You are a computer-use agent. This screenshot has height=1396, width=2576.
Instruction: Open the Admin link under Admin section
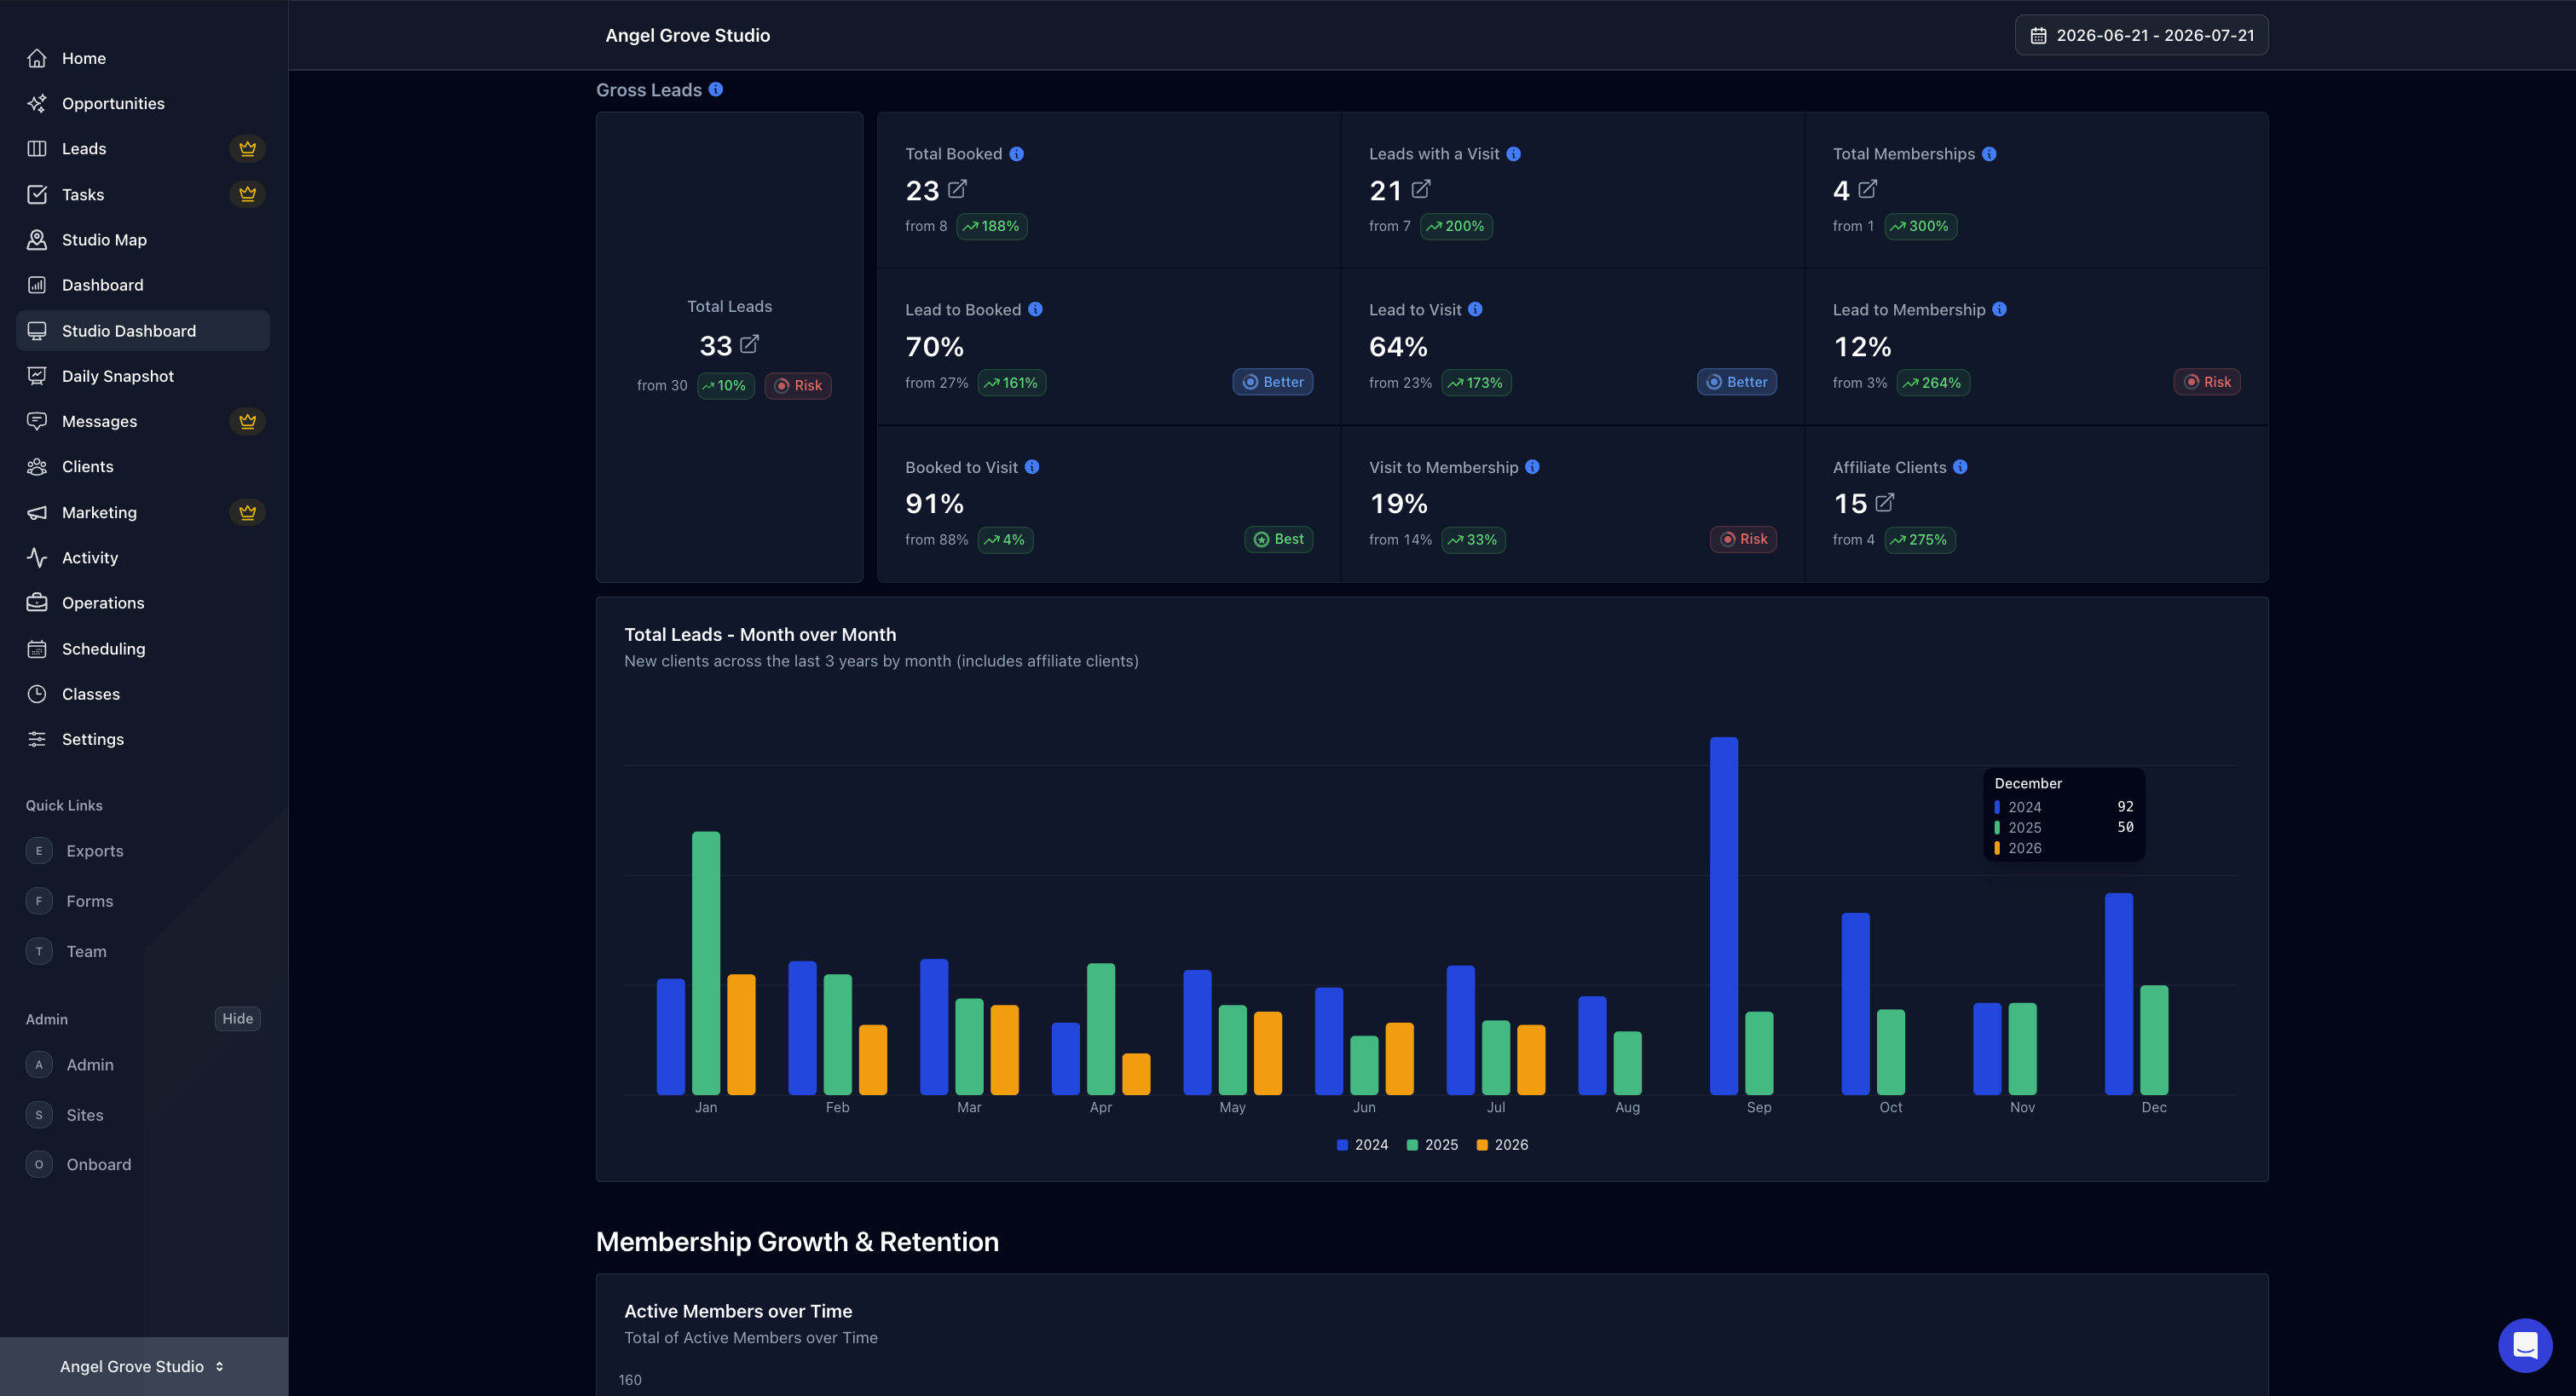90,1065
